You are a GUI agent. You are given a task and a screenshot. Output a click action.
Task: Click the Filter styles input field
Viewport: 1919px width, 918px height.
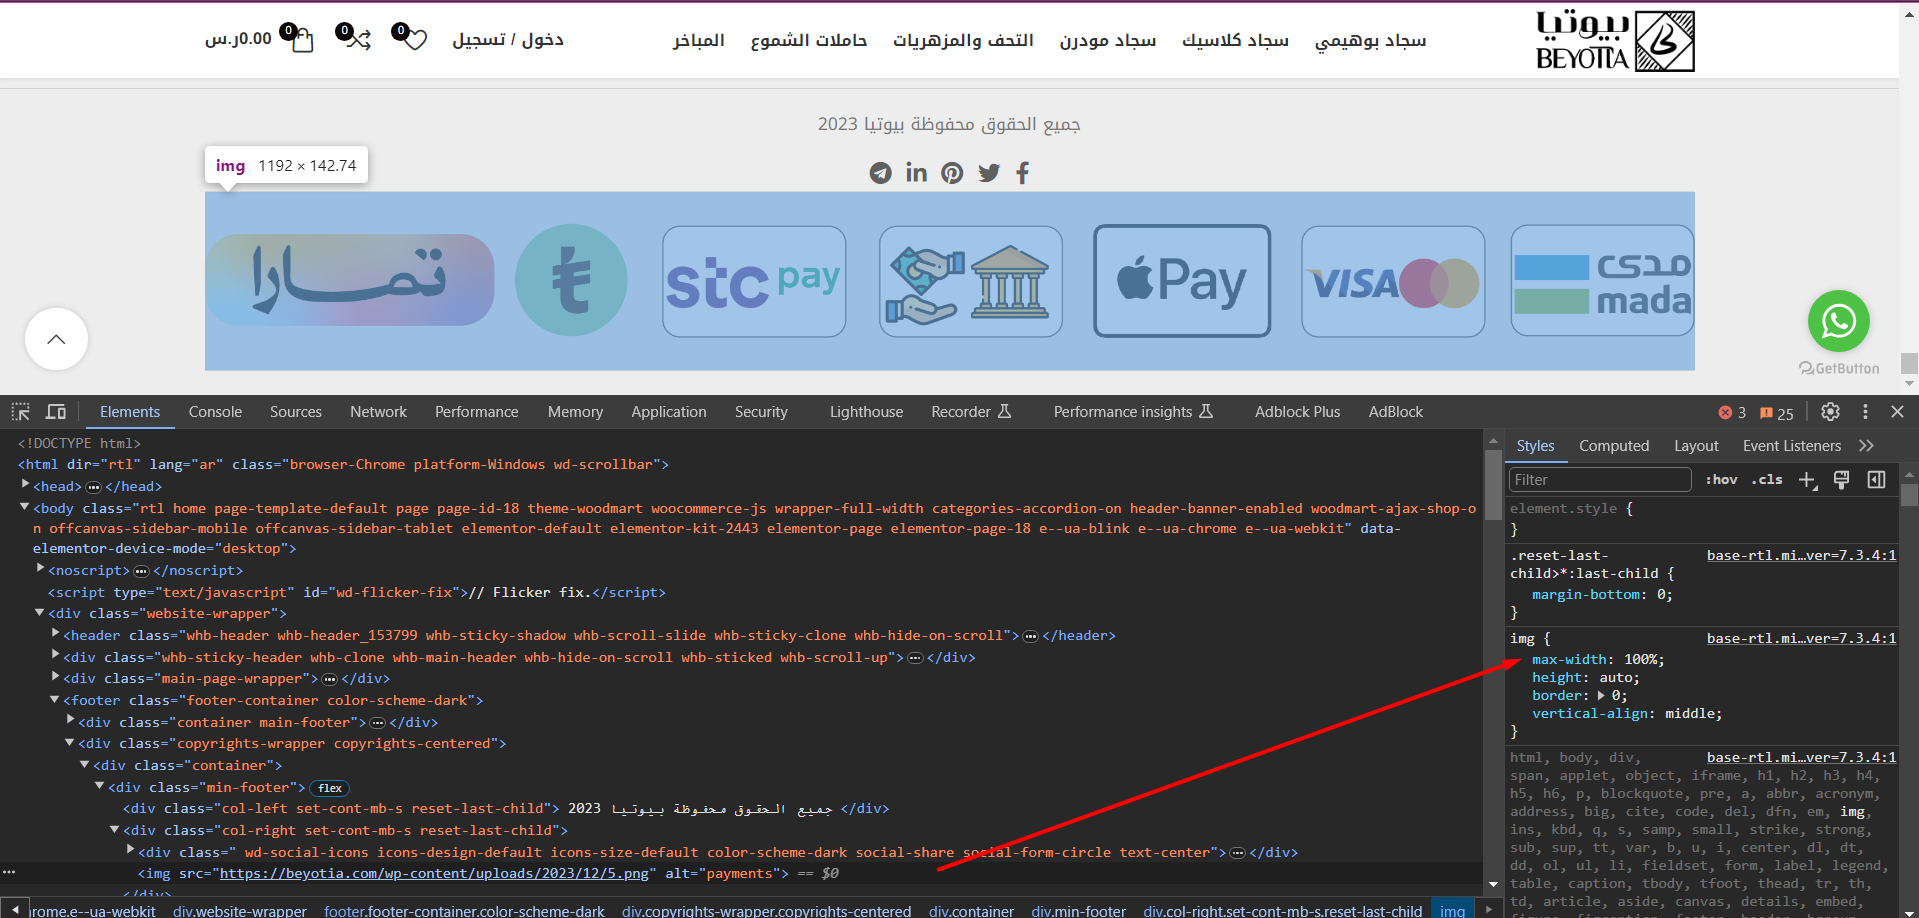1600,480
